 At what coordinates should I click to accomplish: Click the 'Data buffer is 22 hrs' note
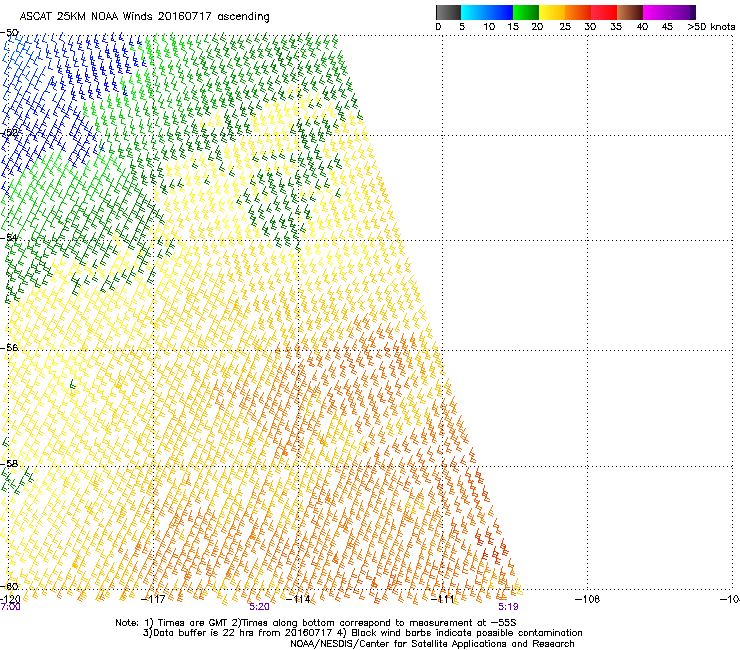tap(362, 633)
